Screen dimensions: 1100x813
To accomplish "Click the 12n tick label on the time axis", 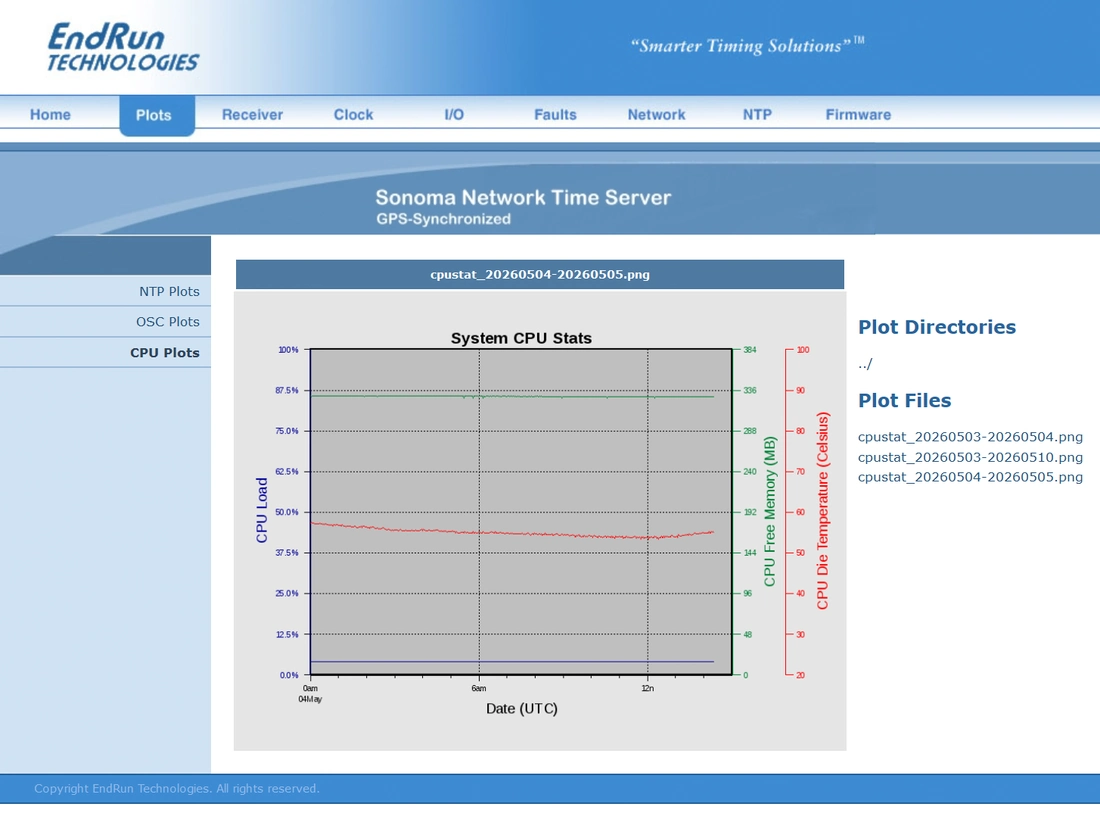I will pos(648,688).
